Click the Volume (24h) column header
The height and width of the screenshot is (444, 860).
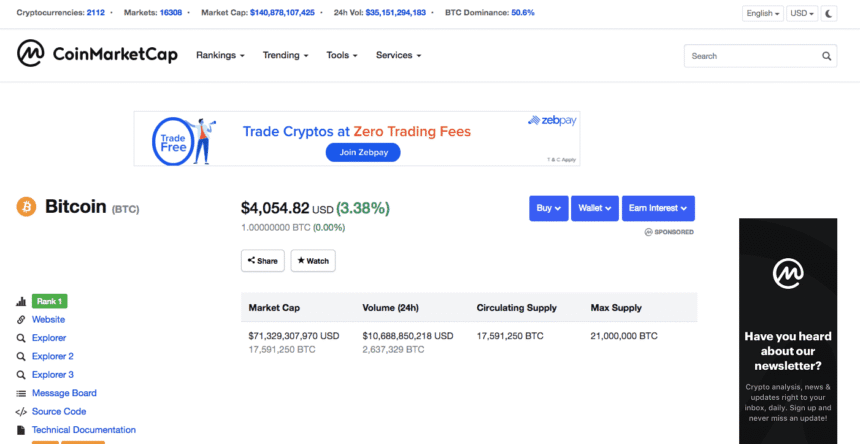[x=391, y=308]
